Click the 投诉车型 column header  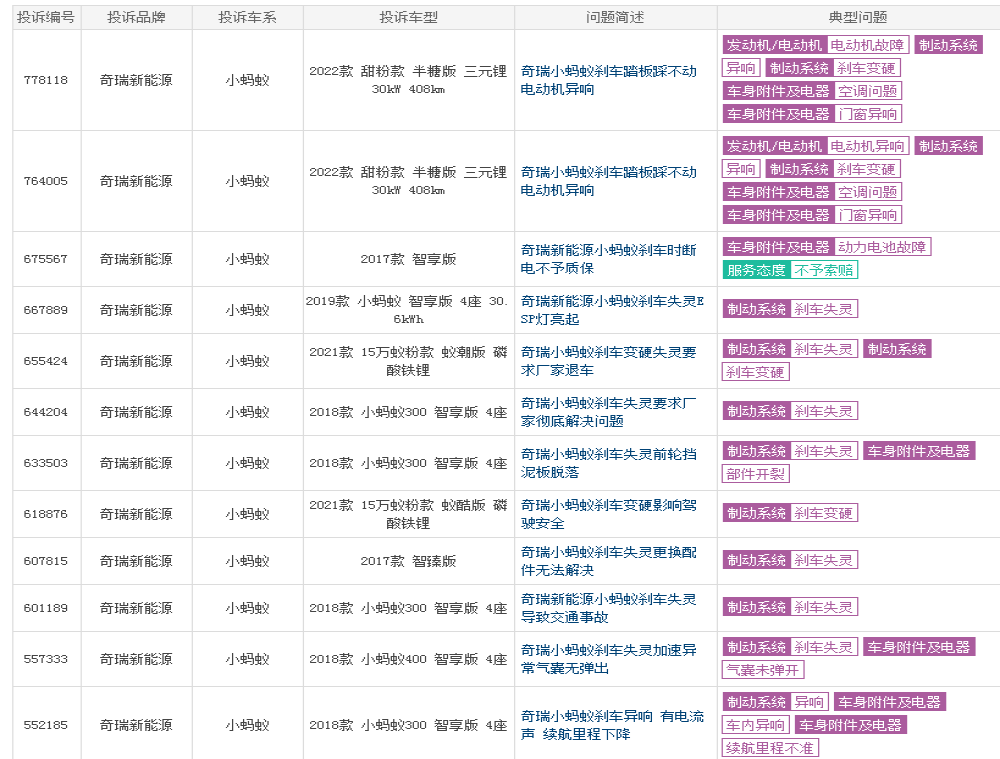(x=409, y=17)
